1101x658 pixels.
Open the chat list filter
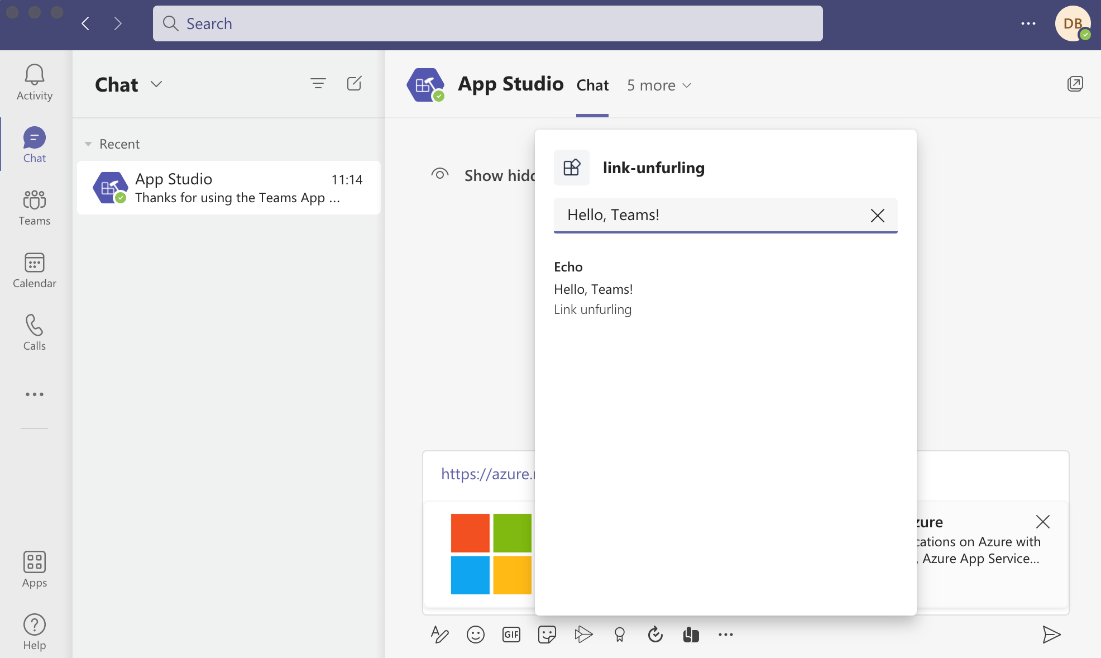point(318,84)
